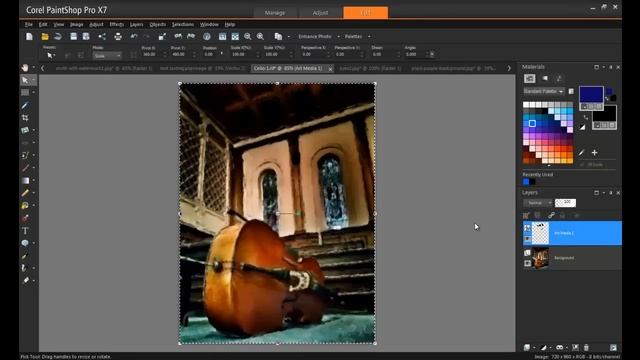
Task: Select the Art Media 1 layer row
Action: click(572, 233)
